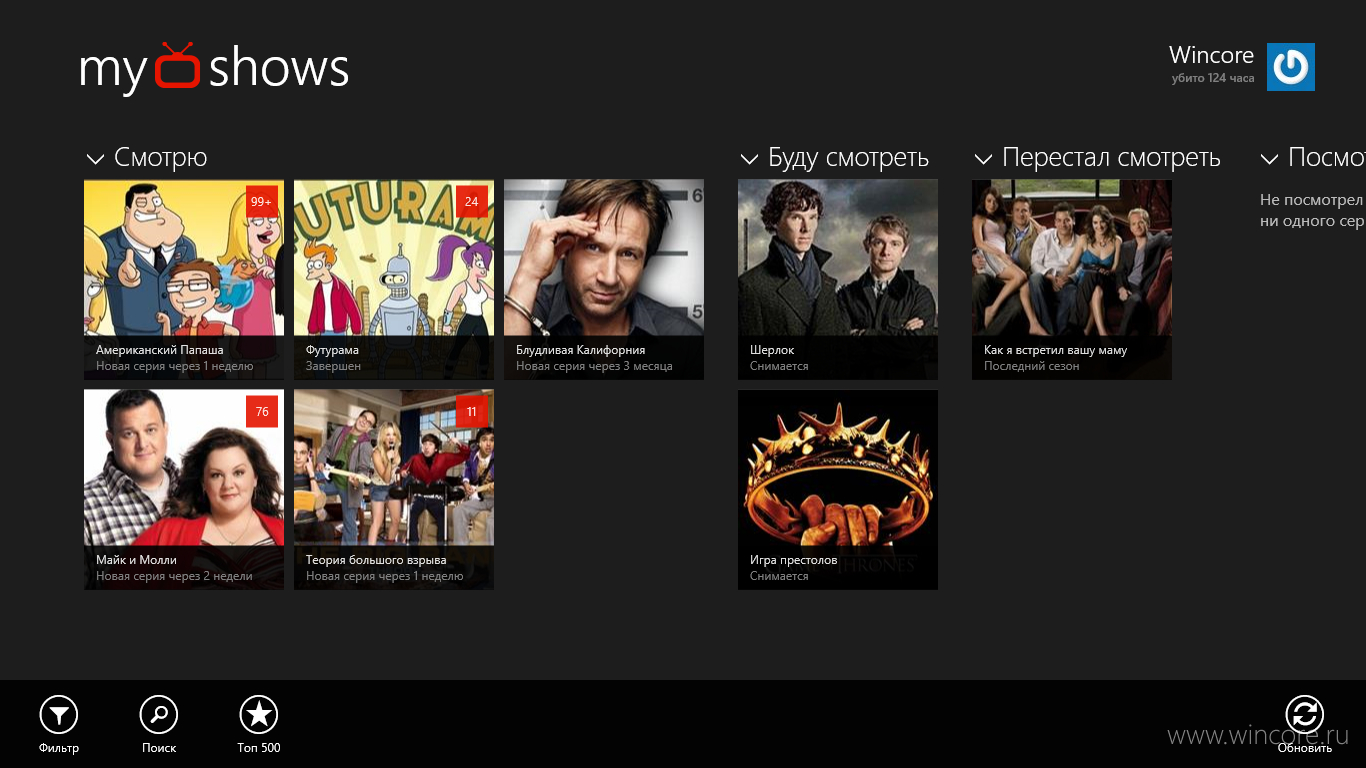Click the 76 badge on Майк и Молли

[262, 411]
